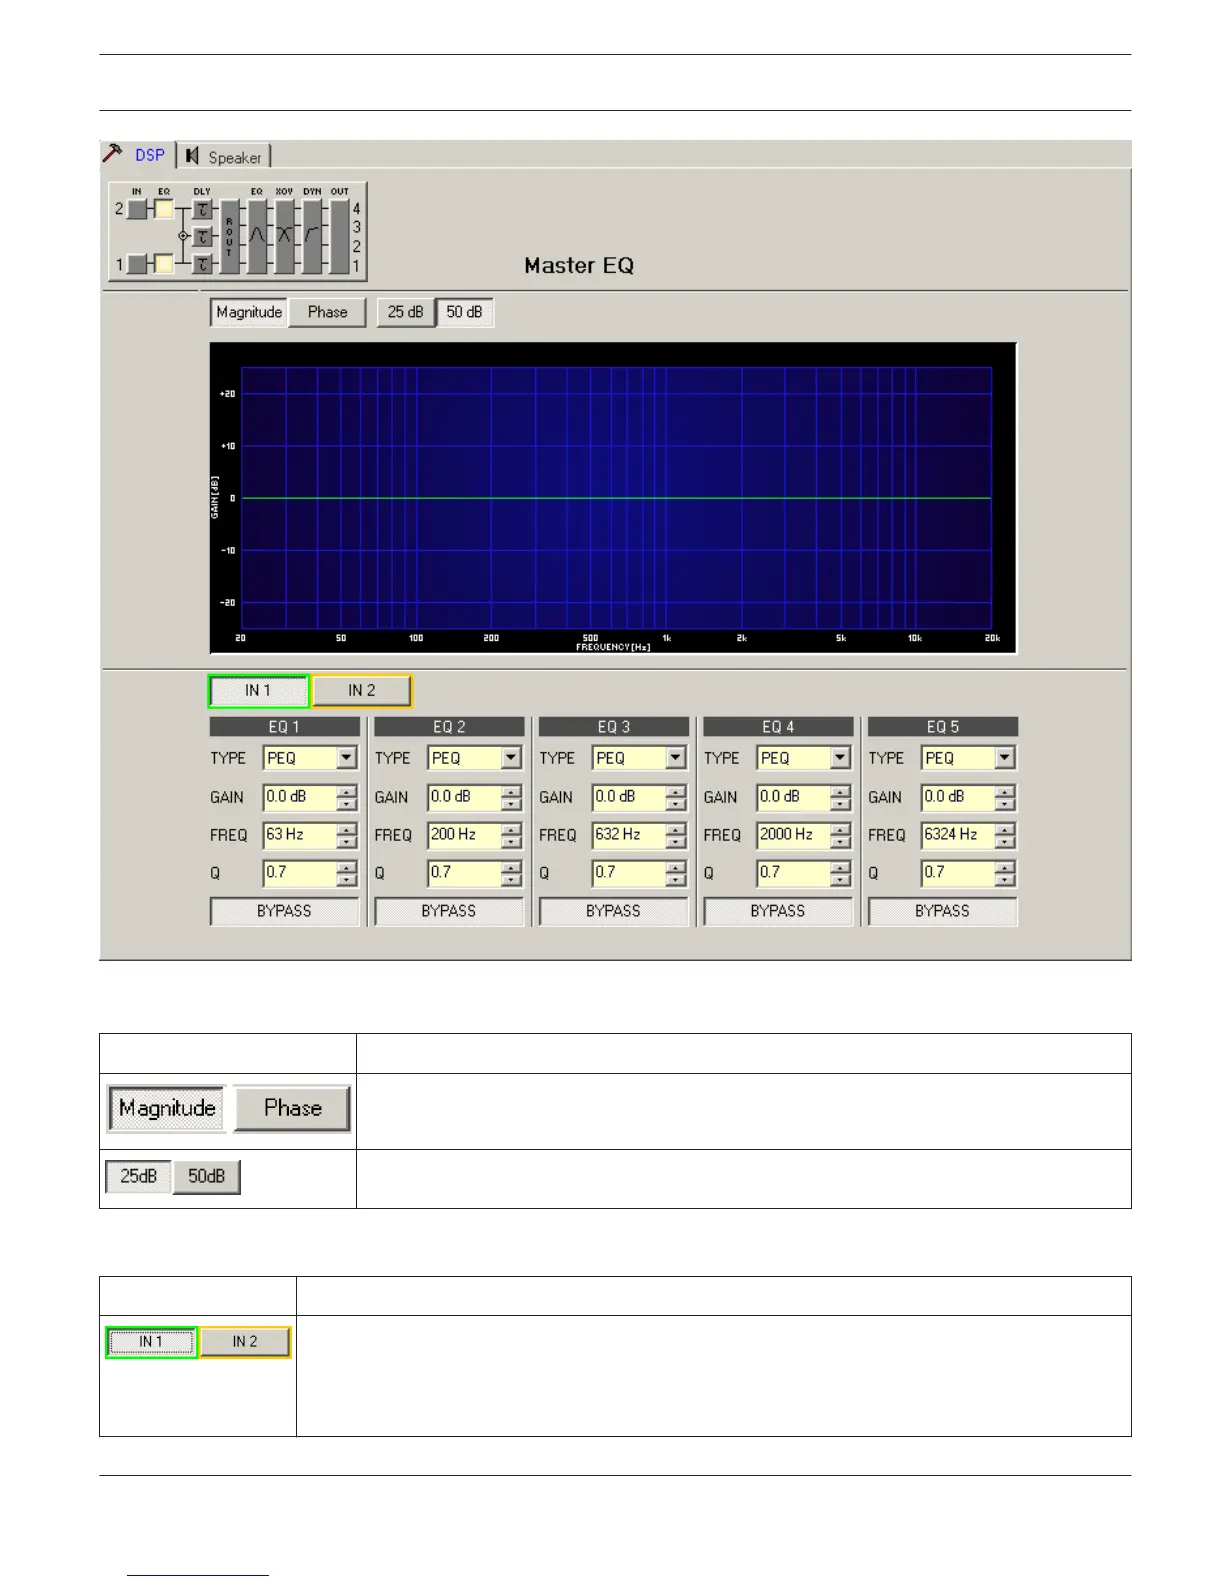Open the EQ 3 TYPE dropdown
The height and width of the screenshot is (1584, 1224).
click(x=675, y=758)
